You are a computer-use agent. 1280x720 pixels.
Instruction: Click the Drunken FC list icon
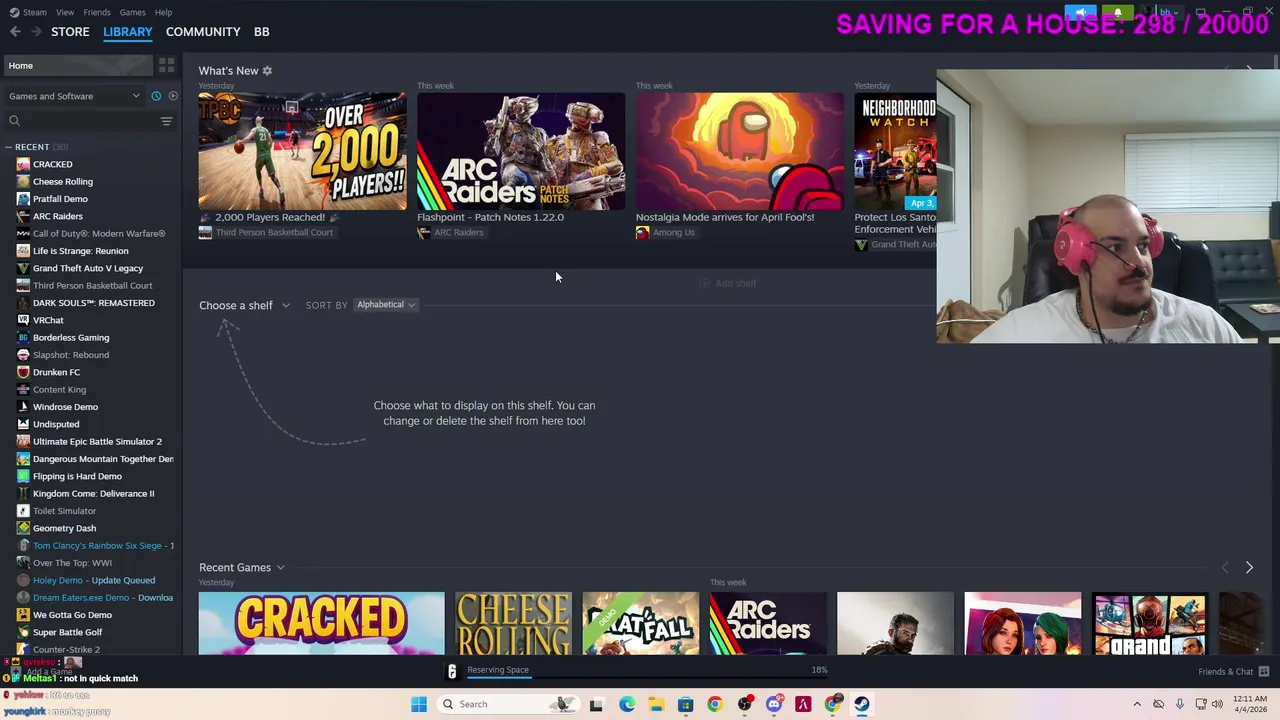tap(23, 372)
